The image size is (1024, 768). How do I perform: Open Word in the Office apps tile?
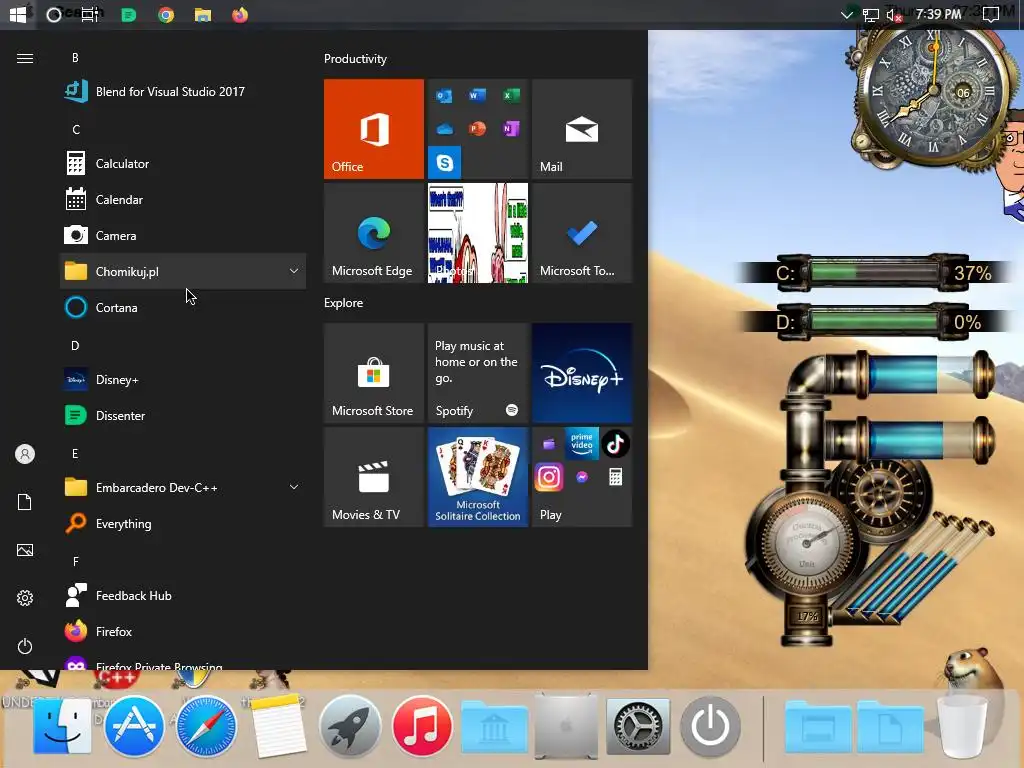[x=477, y=96]
